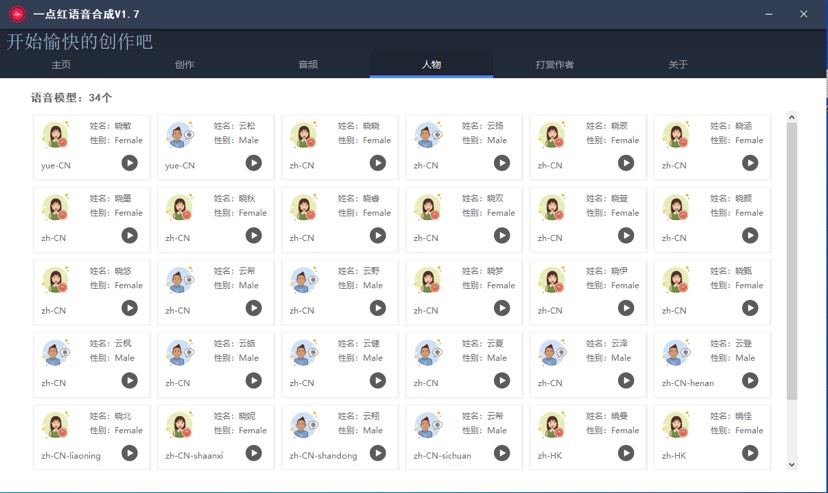The height and width of the screenshot is (493, 828).
Task: Click the avatar of the zh-CN-henan voice
Action: pyautogui.click(x=676, y=352)
